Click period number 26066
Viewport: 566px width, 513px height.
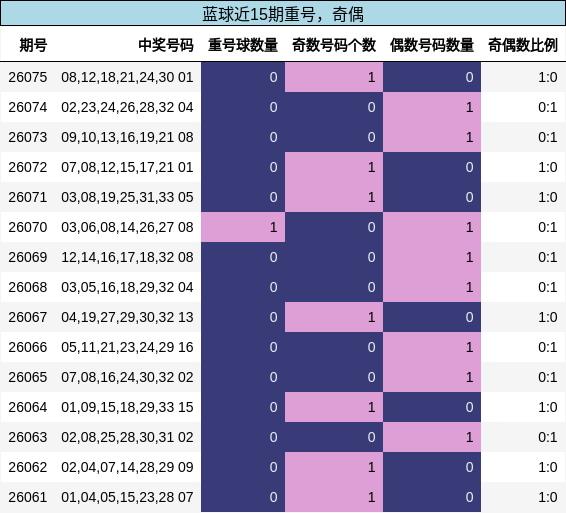click(x=28, y=347)
